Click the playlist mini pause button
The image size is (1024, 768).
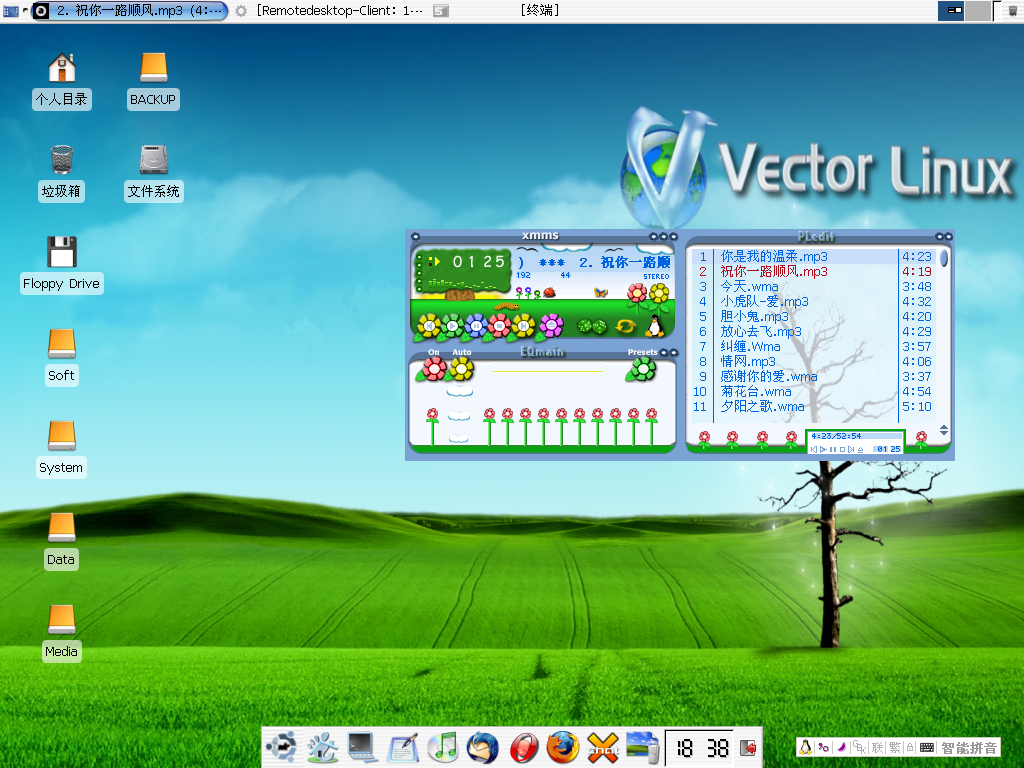point(833,449)
